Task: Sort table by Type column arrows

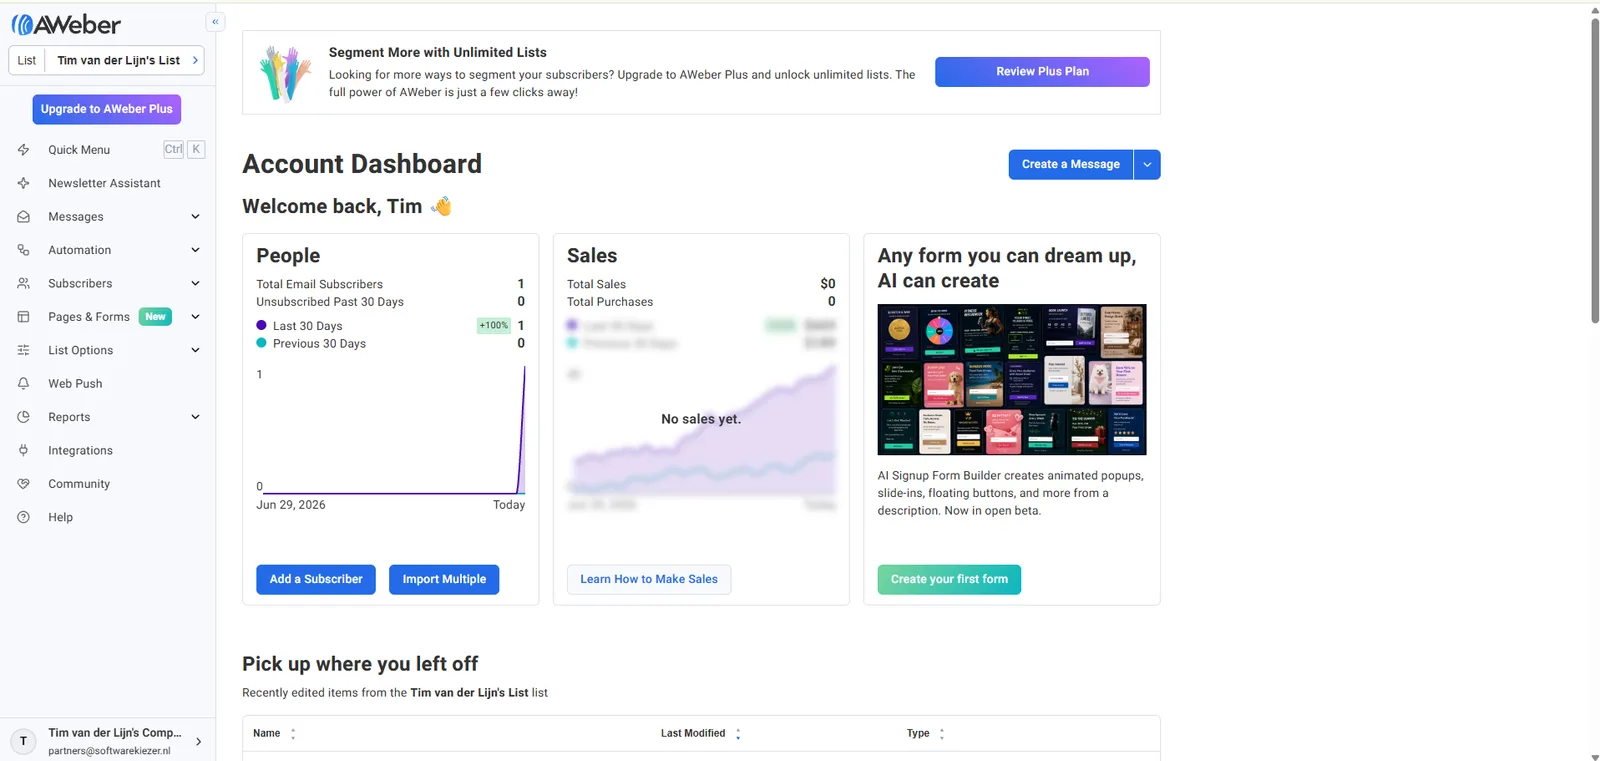Action: tap(942, 734)
